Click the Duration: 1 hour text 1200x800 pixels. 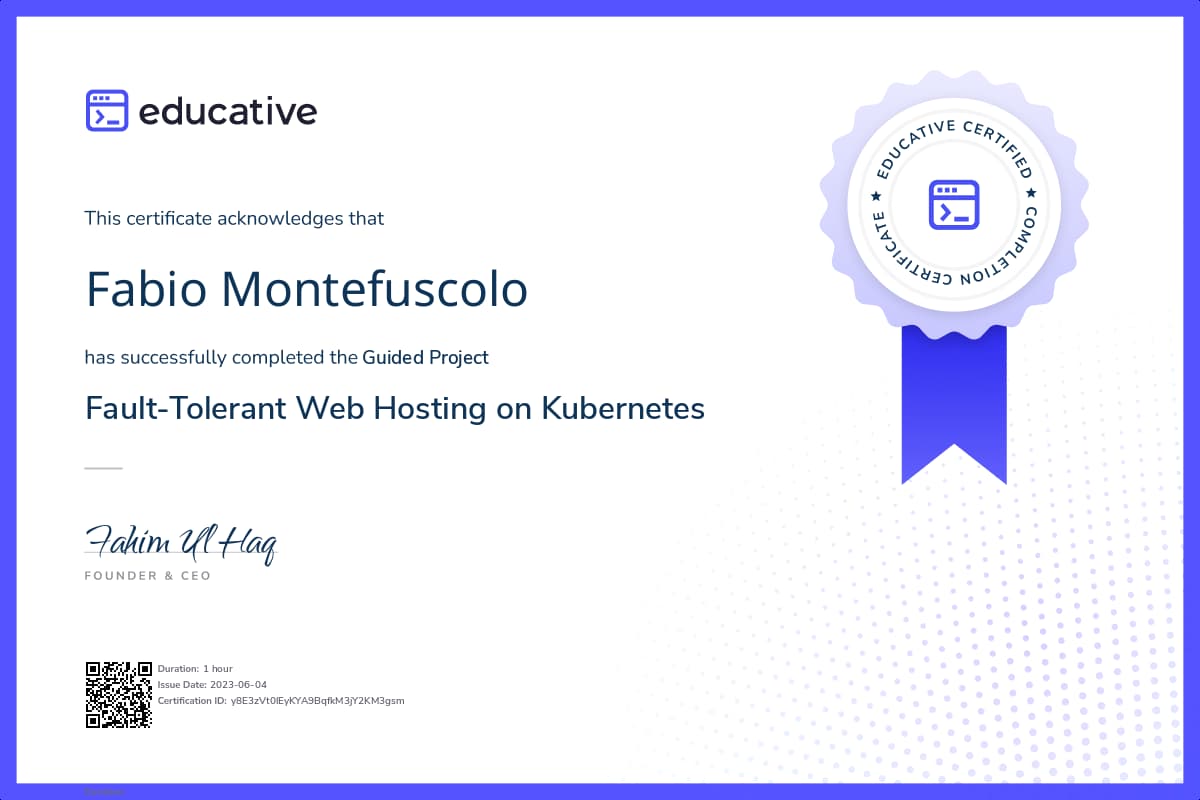tap(195, 668)
